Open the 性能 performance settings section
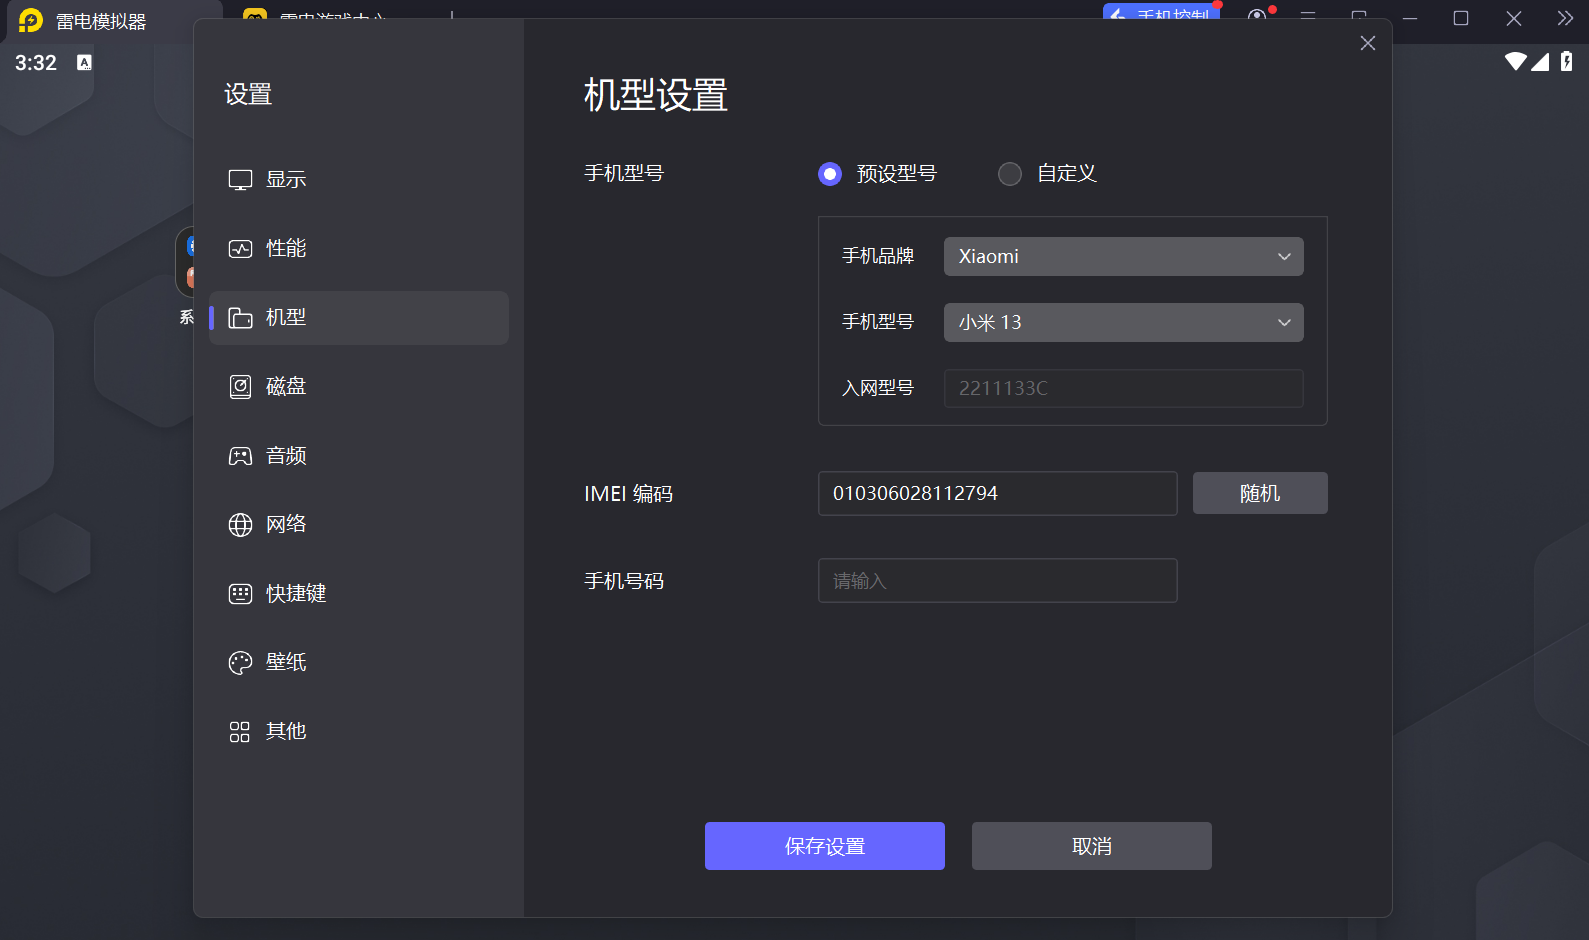This screenshot has width=1589, height=940. [359, 248]
